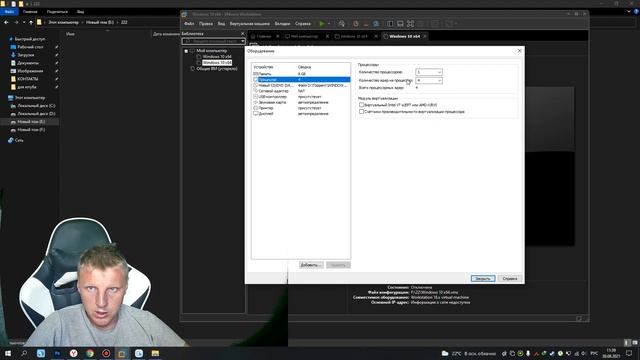Open VMware Файл menu
Viewport: 640px width, 360px height.
tap(189, 24)
